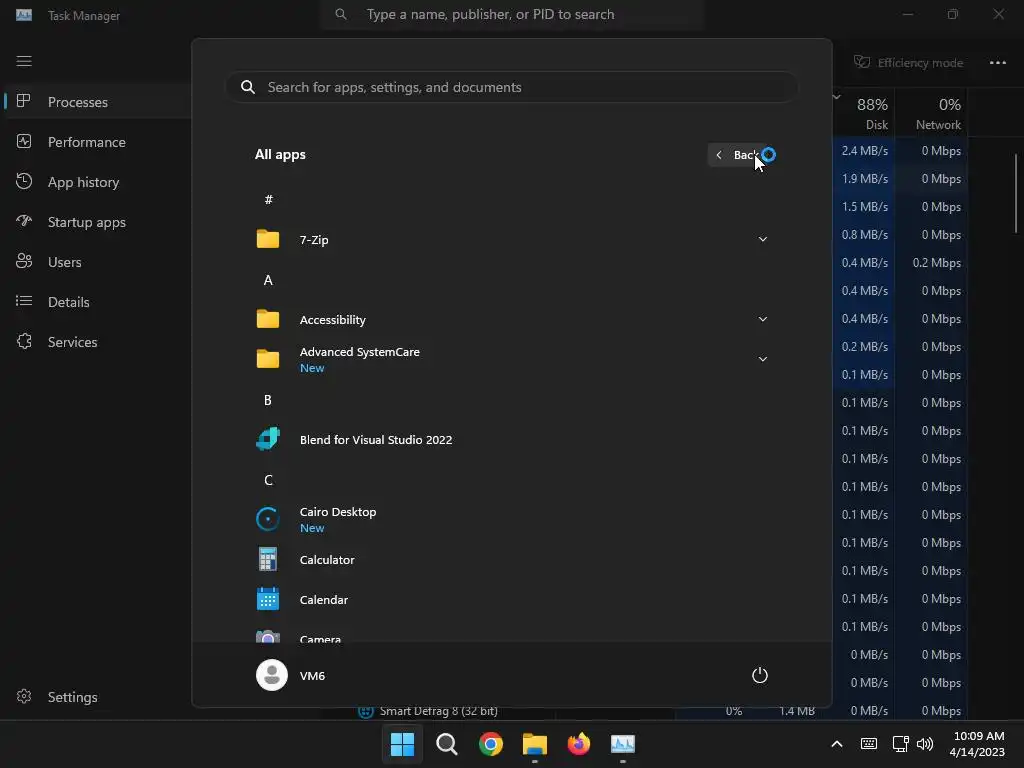This screenshot has height=768, width=1024.
Task: Open the Users page in Task Manager
Action: [x=98, y=262]
